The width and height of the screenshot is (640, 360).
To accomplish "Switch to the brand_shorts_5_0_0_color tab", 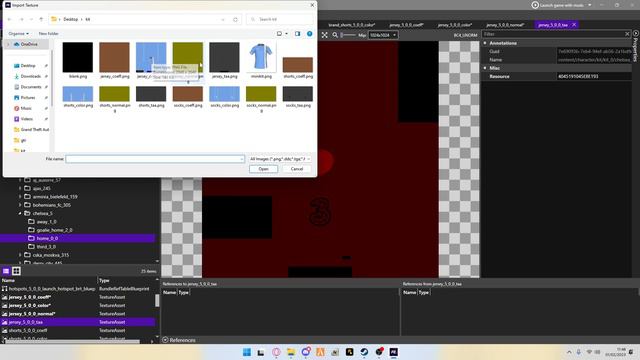I will 351,25.
